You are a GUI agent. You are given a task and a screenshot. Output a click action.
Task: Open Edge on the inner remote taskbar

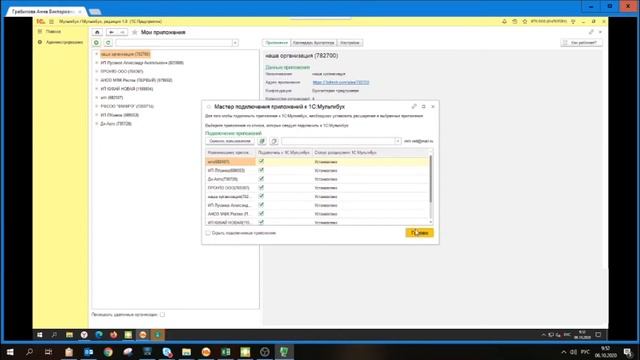(99, 335)
